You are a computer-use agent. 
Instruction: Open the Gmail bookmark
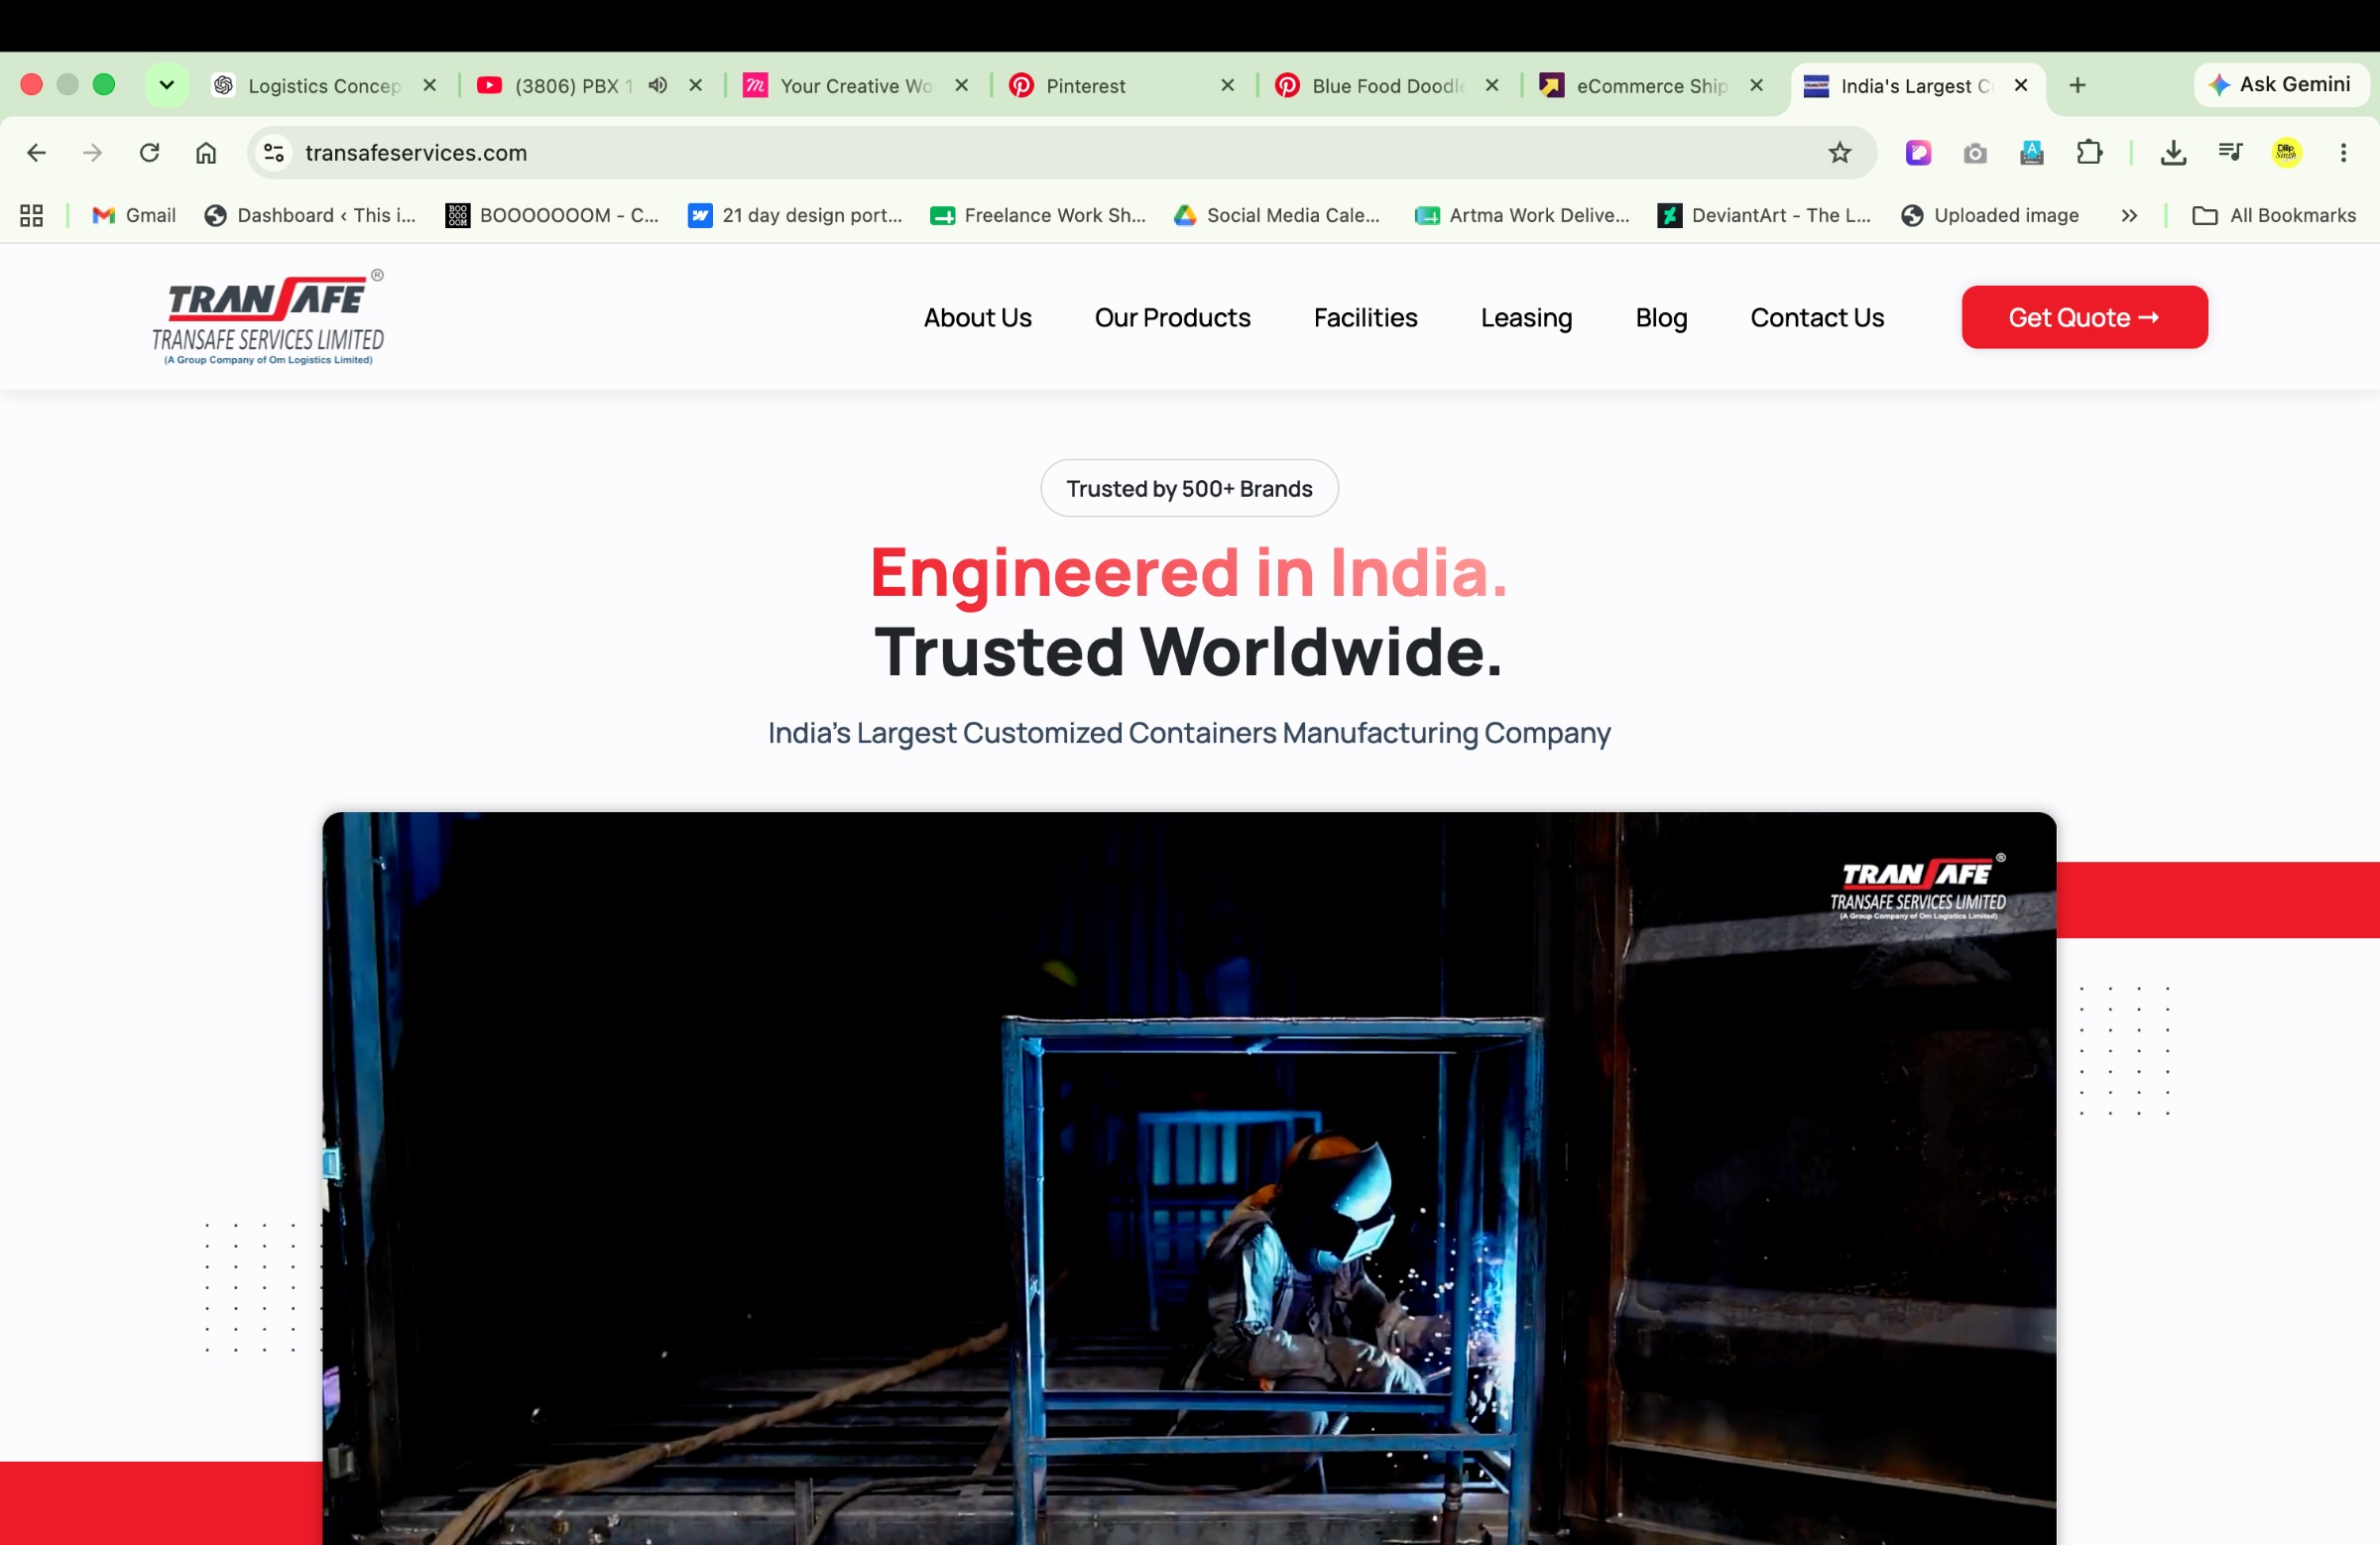click(134, 216)
